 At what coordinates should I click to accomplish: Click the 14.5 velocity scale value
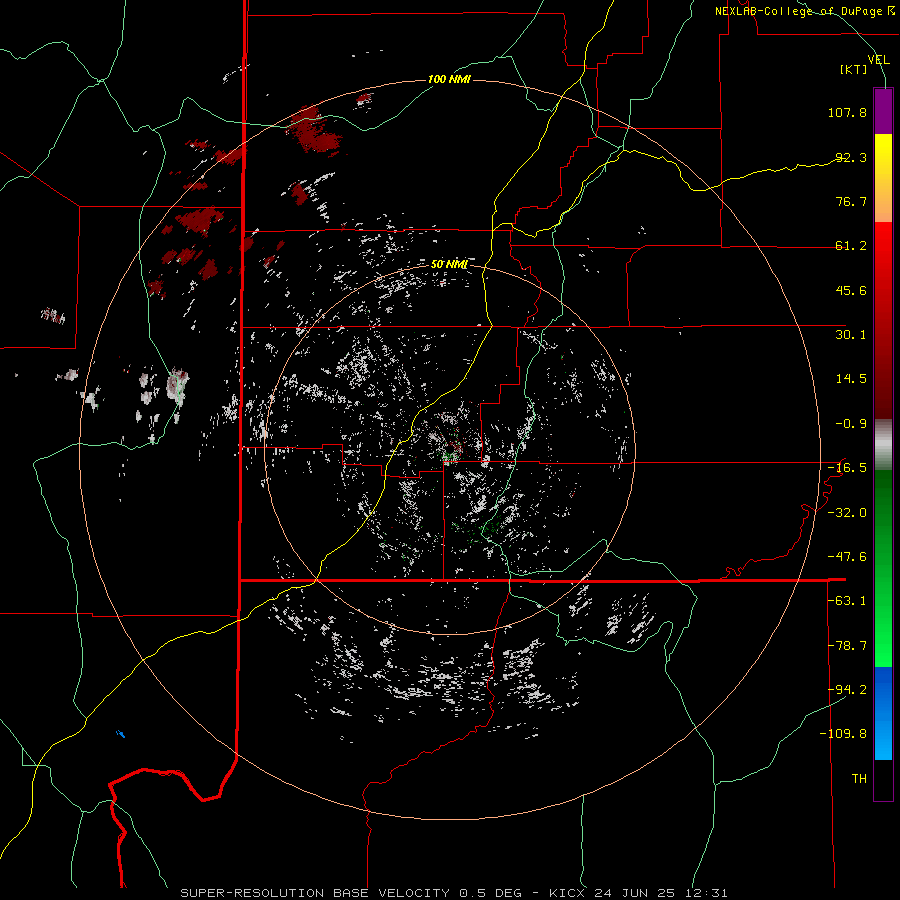pos(851,379)
